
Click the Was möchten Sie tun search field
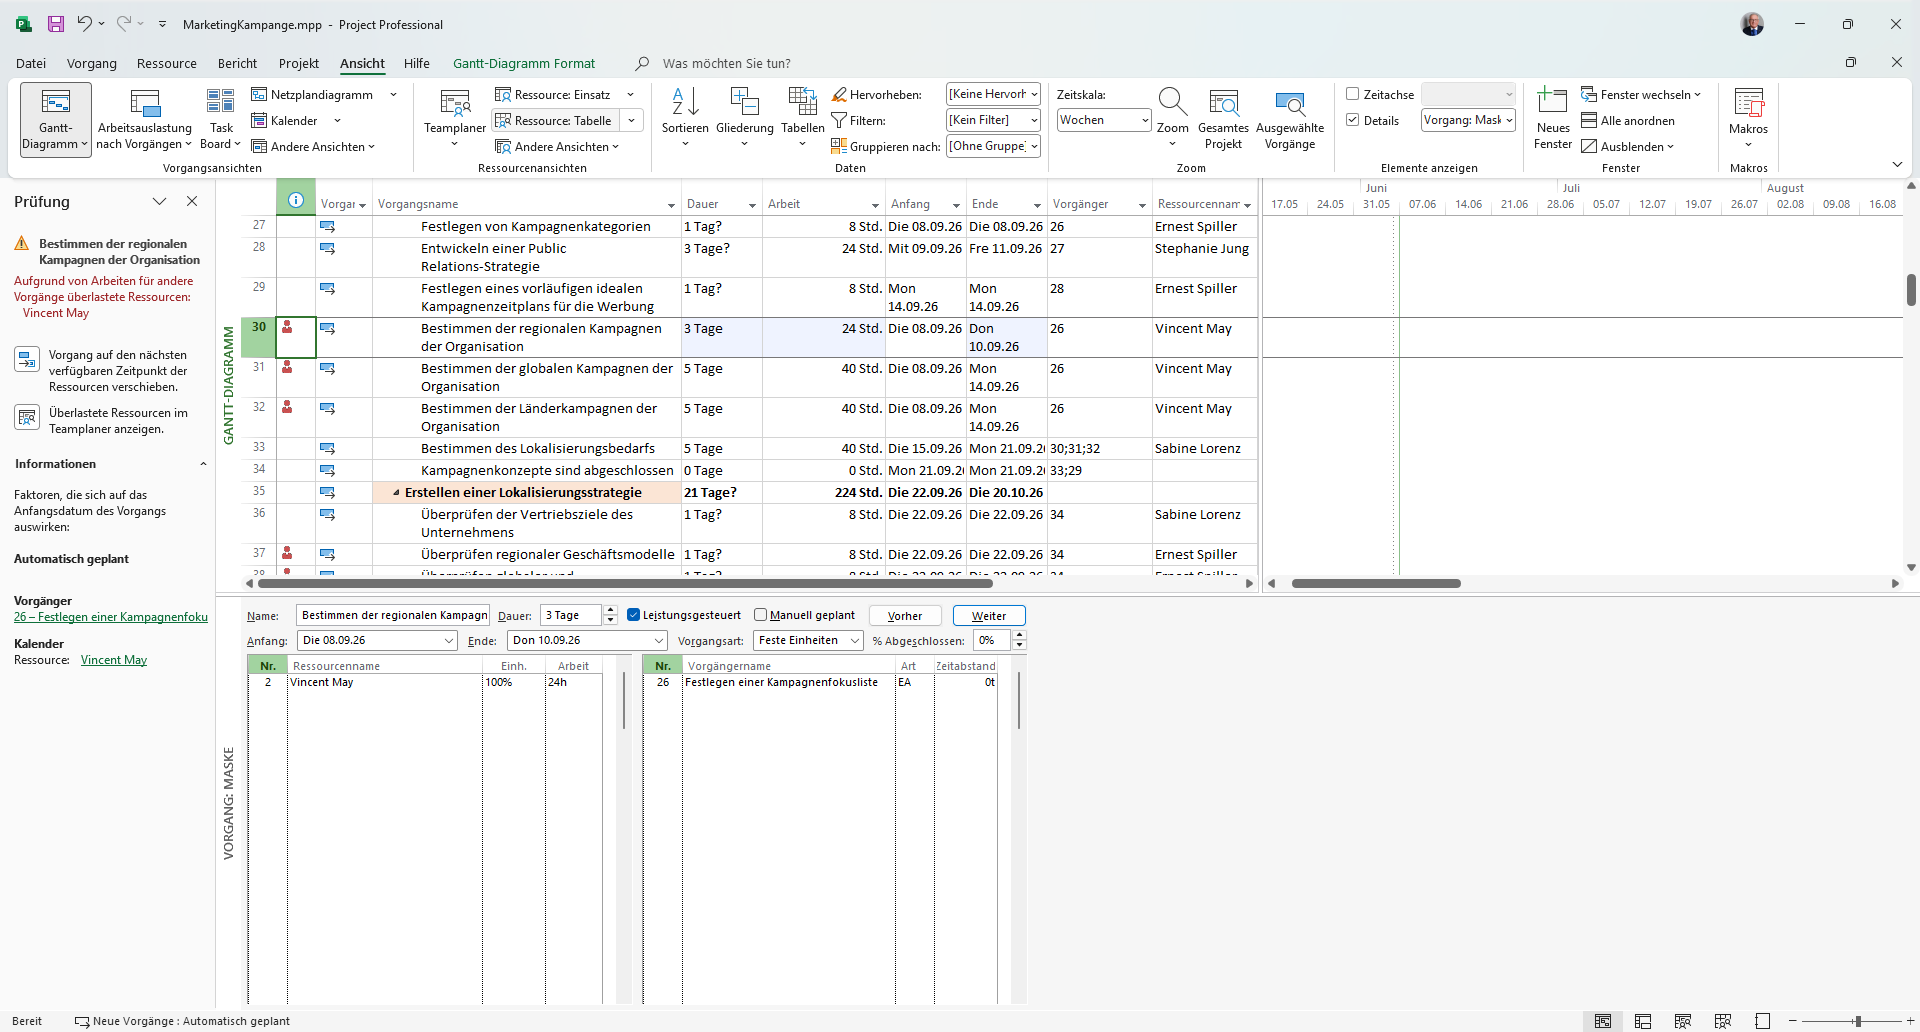coord(726,63)
